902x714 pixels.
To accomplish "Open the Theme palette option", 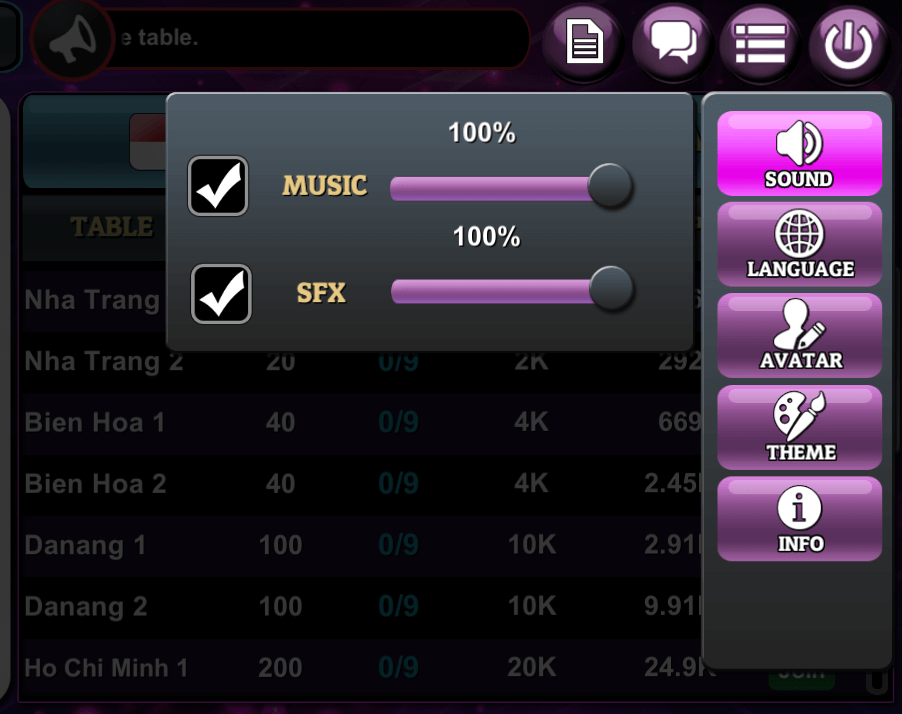I will [799, 427].
